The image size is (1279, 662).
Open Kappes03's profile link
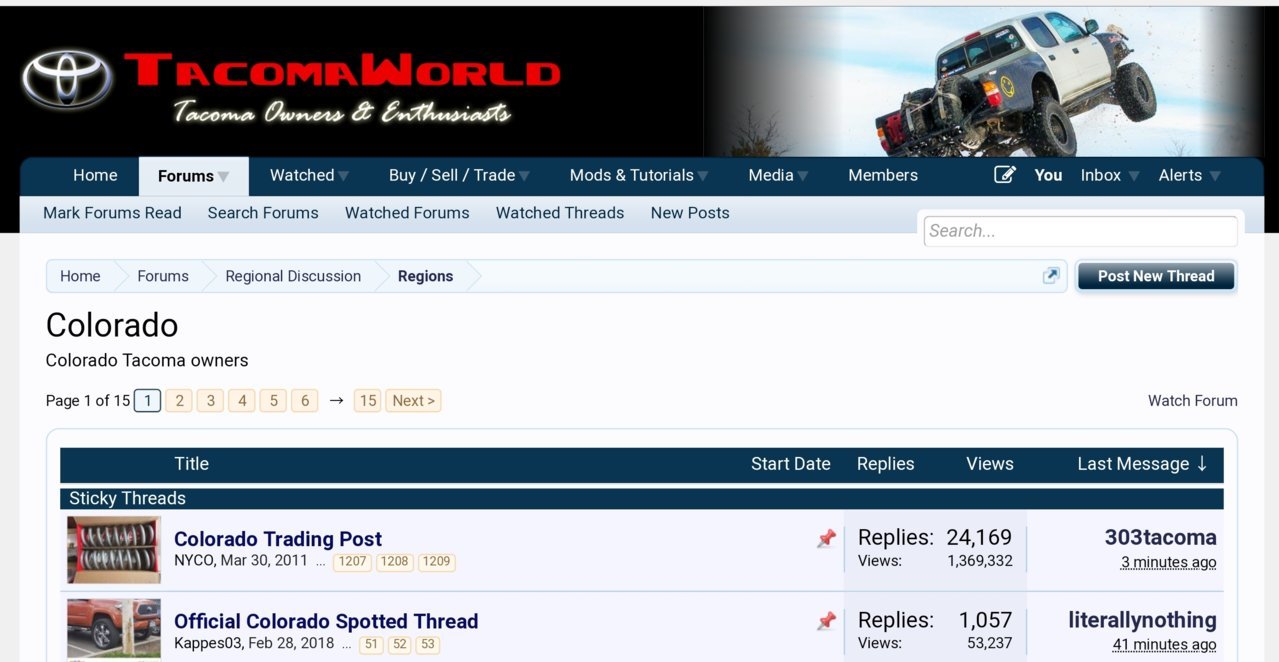pyautogui.click(x=208, y=643)
